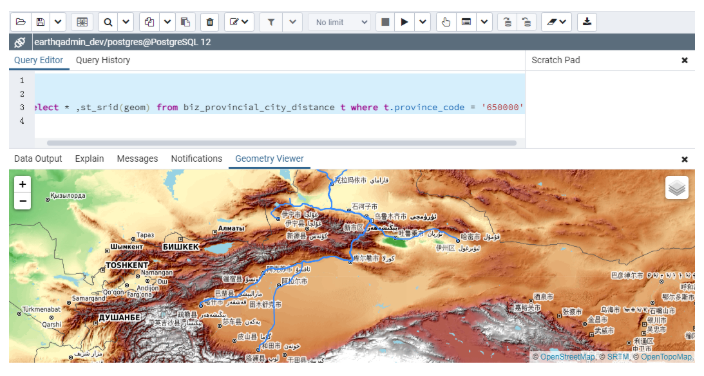Expand the save options dropdown arrow
Image resolution: width=704 pixels, height=376 pixels.
(58, 22)
